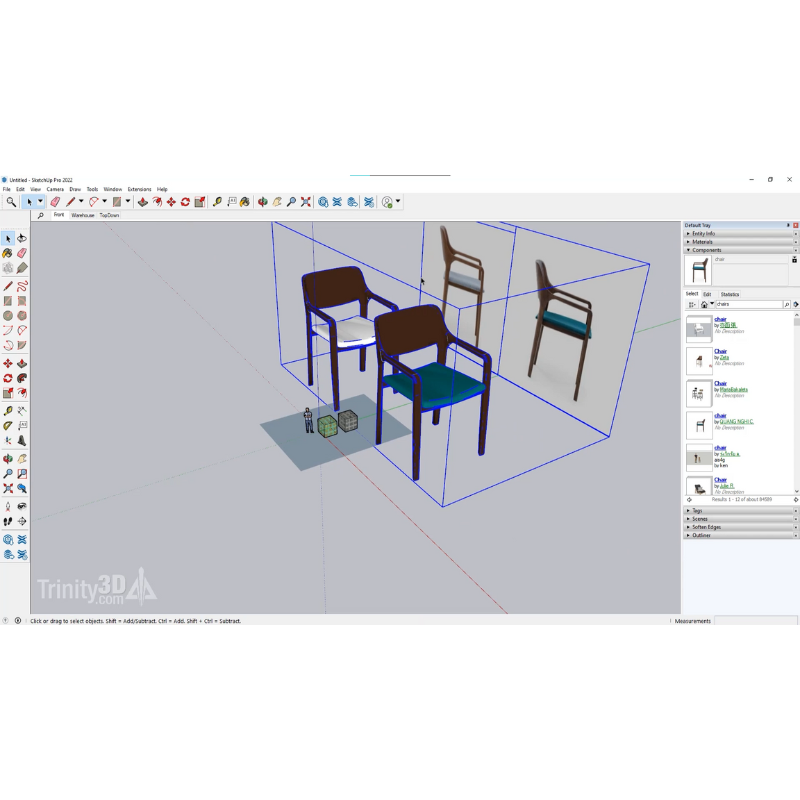Screen dimensions: 800x800
Task: Select the Paint Bucket tool in left toolbar
Action: [8, 254]
